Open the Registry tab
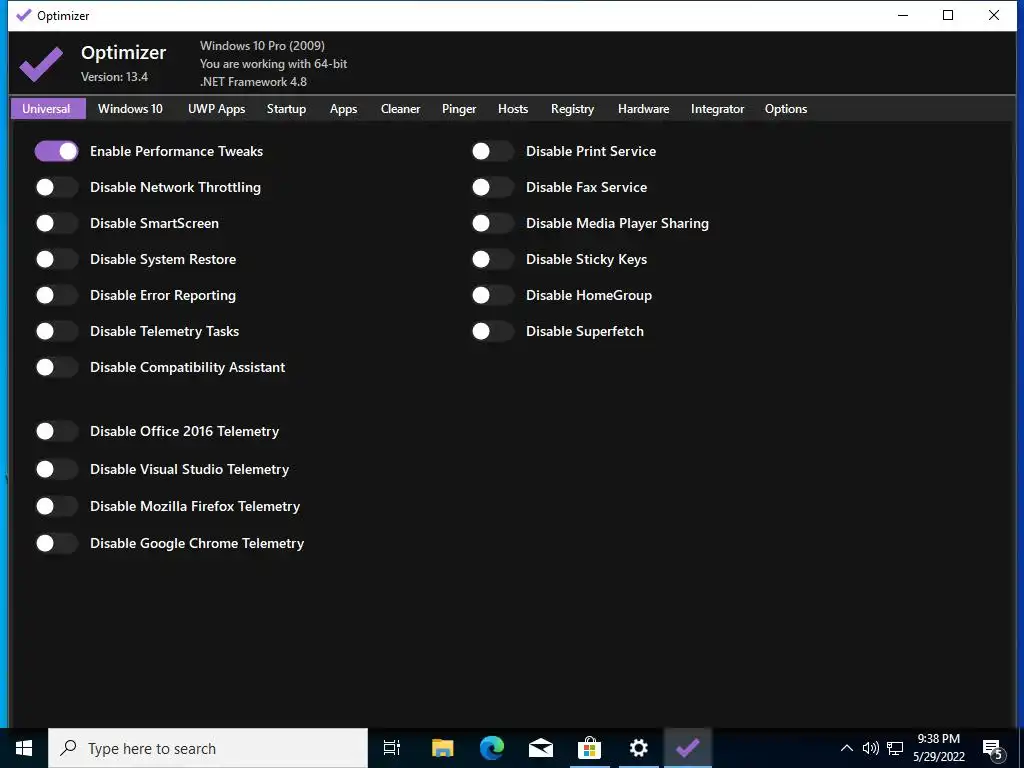 coord(573,109)
